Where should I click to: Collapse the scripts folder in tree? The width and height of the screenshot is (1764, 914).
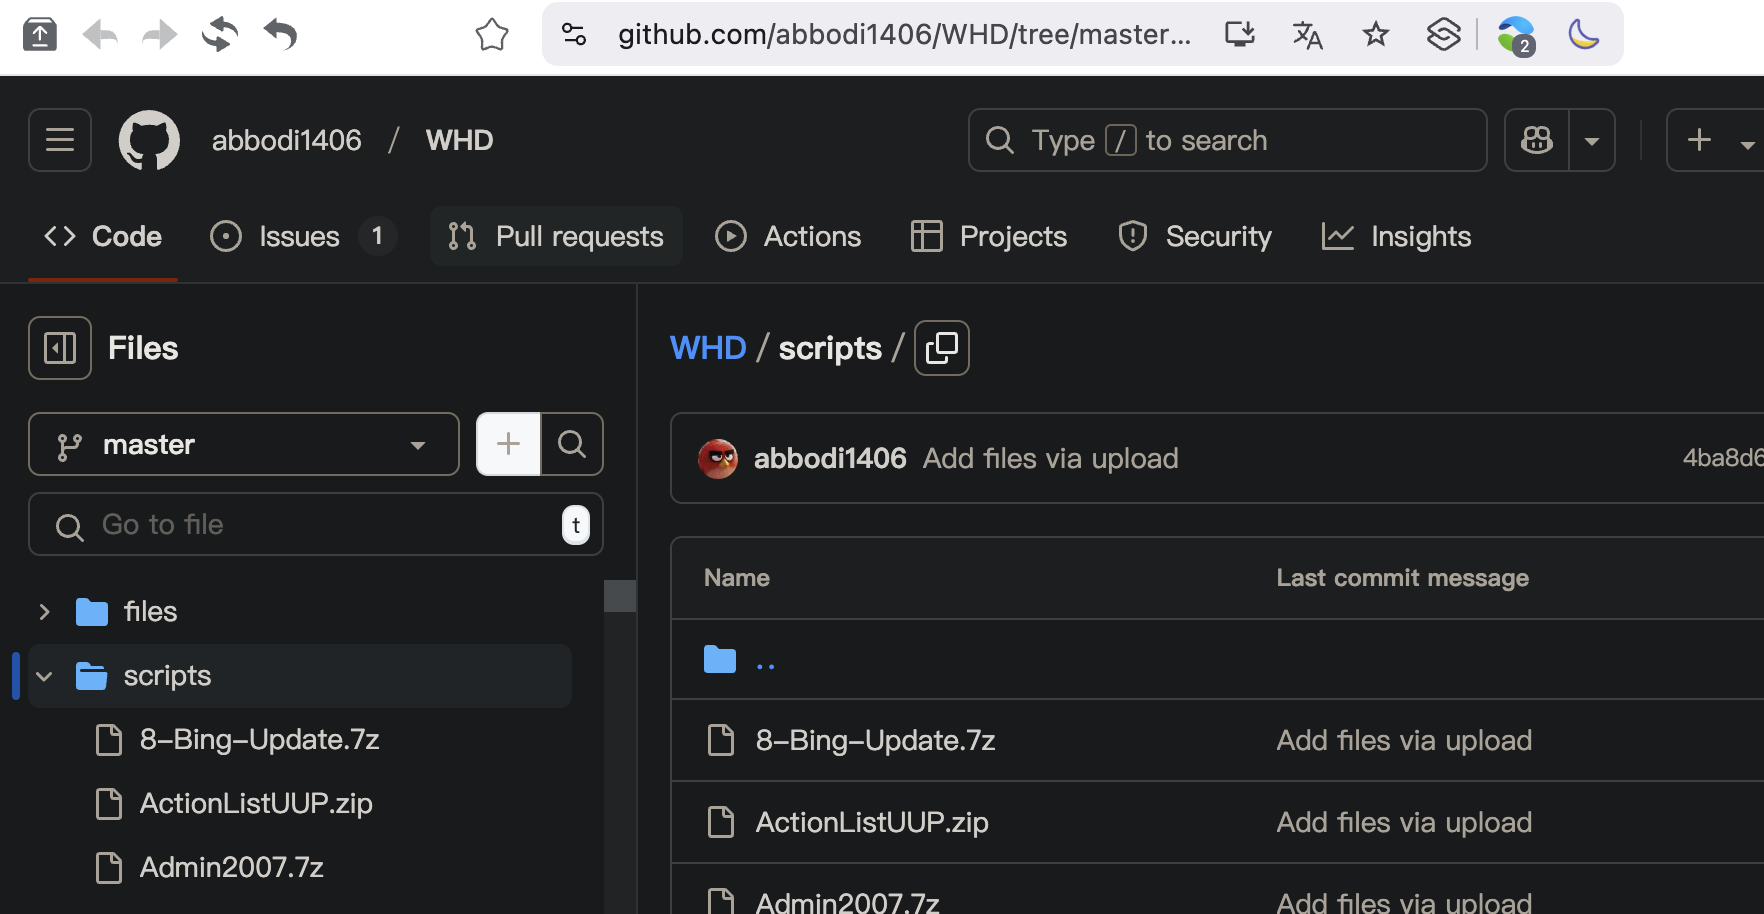coord(44,676)
